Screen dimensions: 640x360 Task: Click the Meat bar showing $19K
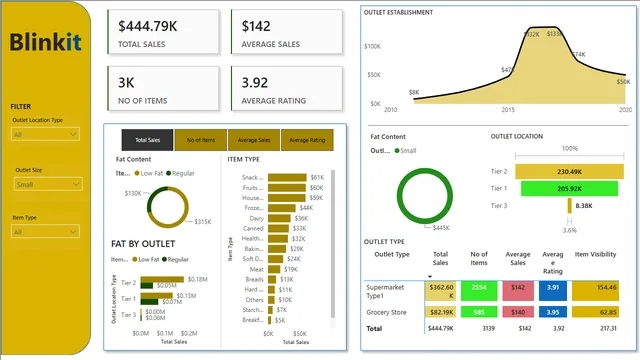[x=274, y=269]
